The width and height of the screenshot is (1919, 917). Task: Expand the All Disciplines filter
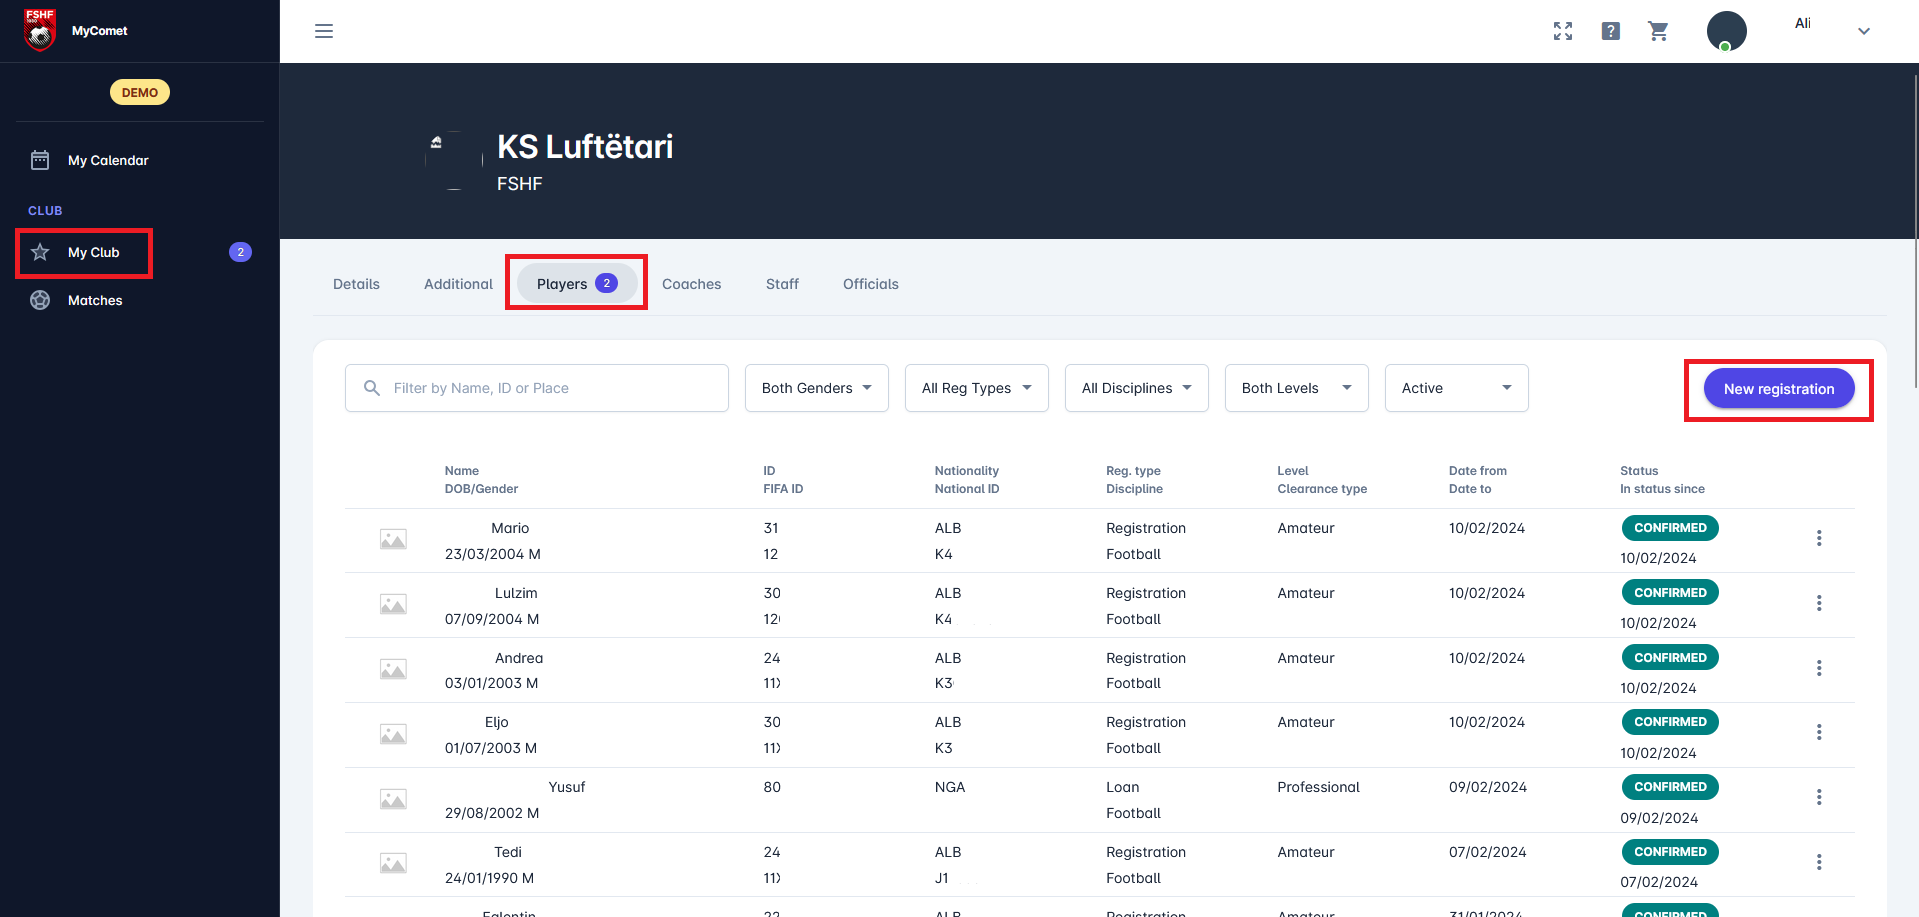tap(1136, 388)
